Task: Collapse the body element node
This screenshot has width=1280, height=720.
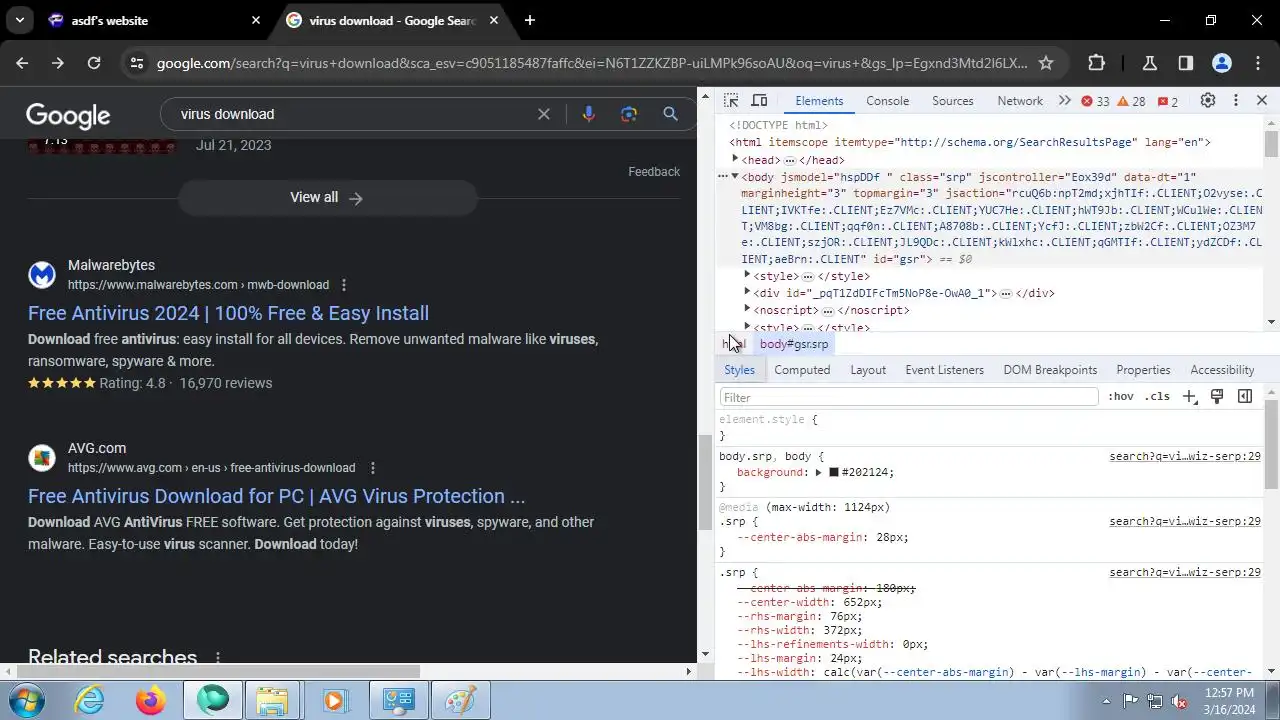Action: click(x=735, y=176)
